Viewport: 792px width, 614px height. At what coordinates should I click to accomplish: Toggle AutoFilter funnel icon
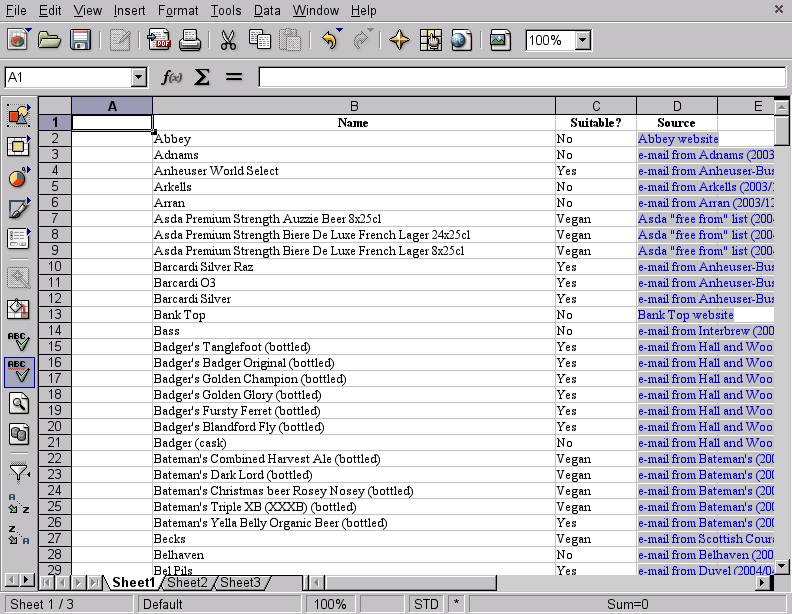(19, 473)
